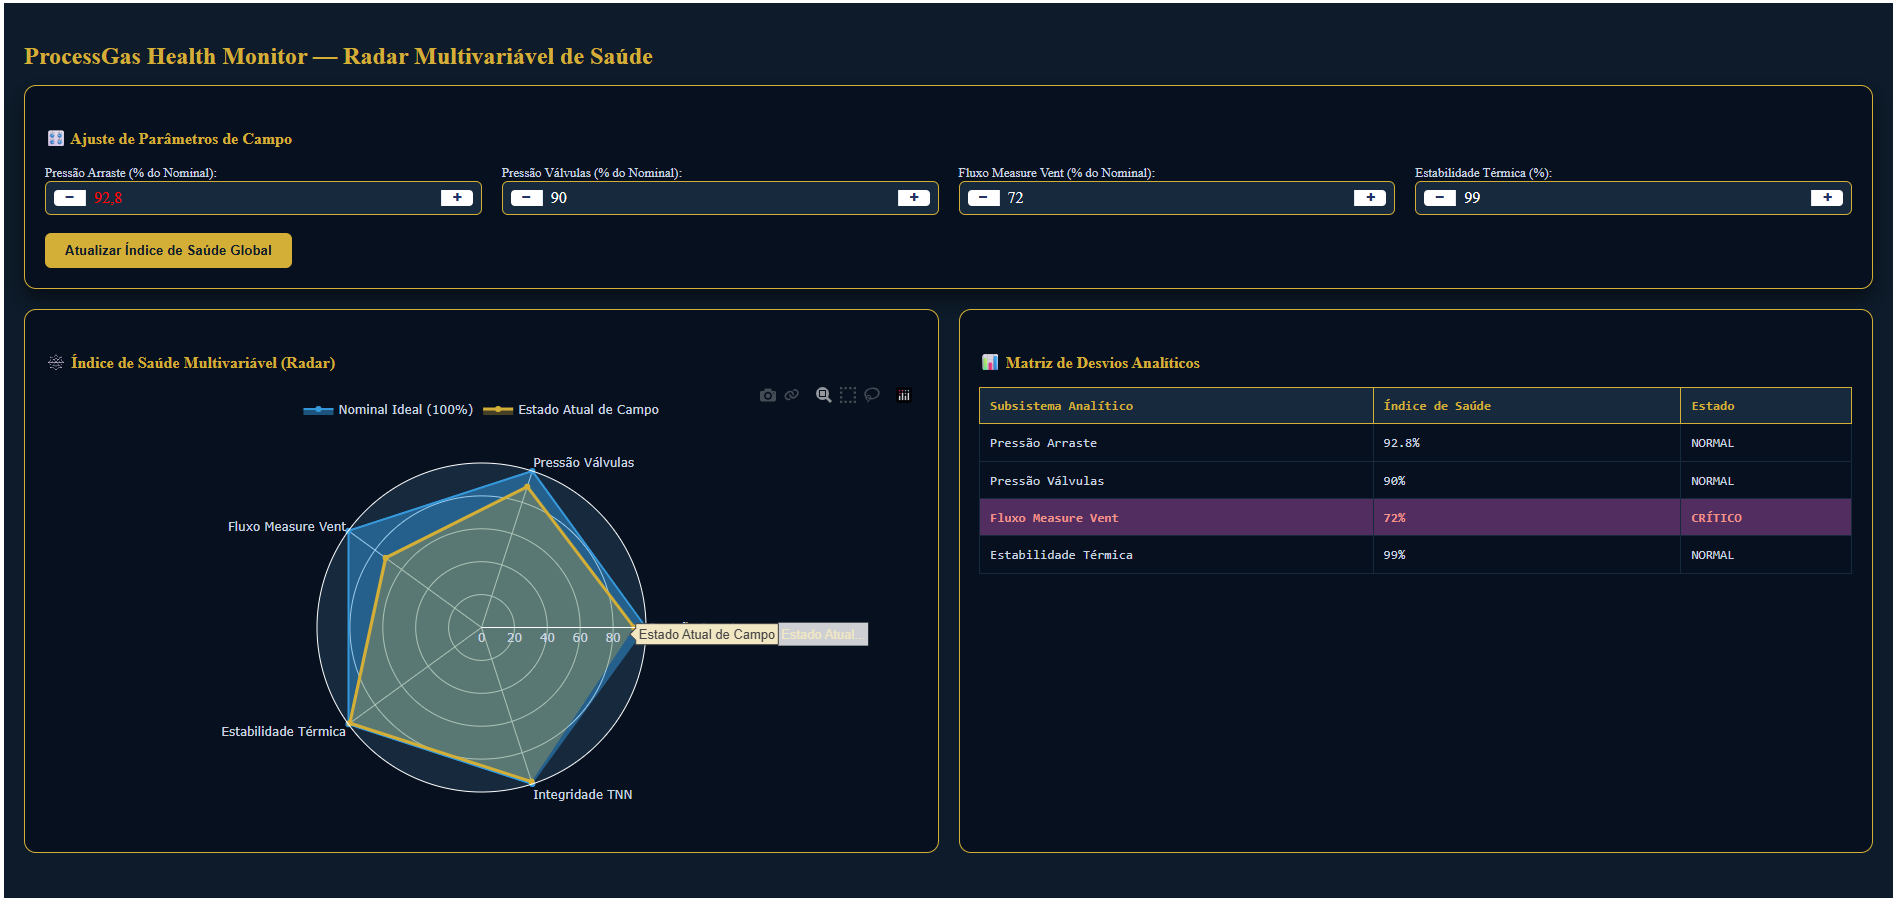Click Atualizar Índice de Saúde Global button
The image size is (1895, 898).
(x=168, y=250)
